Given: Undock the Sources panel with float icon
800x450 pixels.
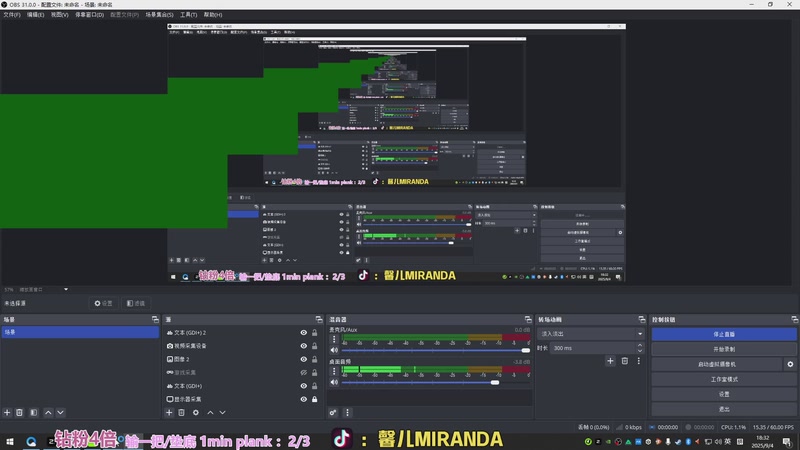Looking at the screenshot, I should pyautogui.click(x=319, y=319).
